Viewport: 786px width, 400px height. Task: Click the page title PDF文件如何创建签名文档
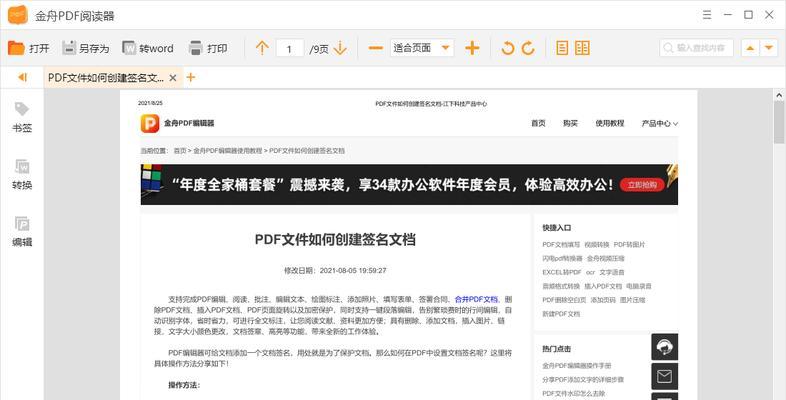coord(335,240)
